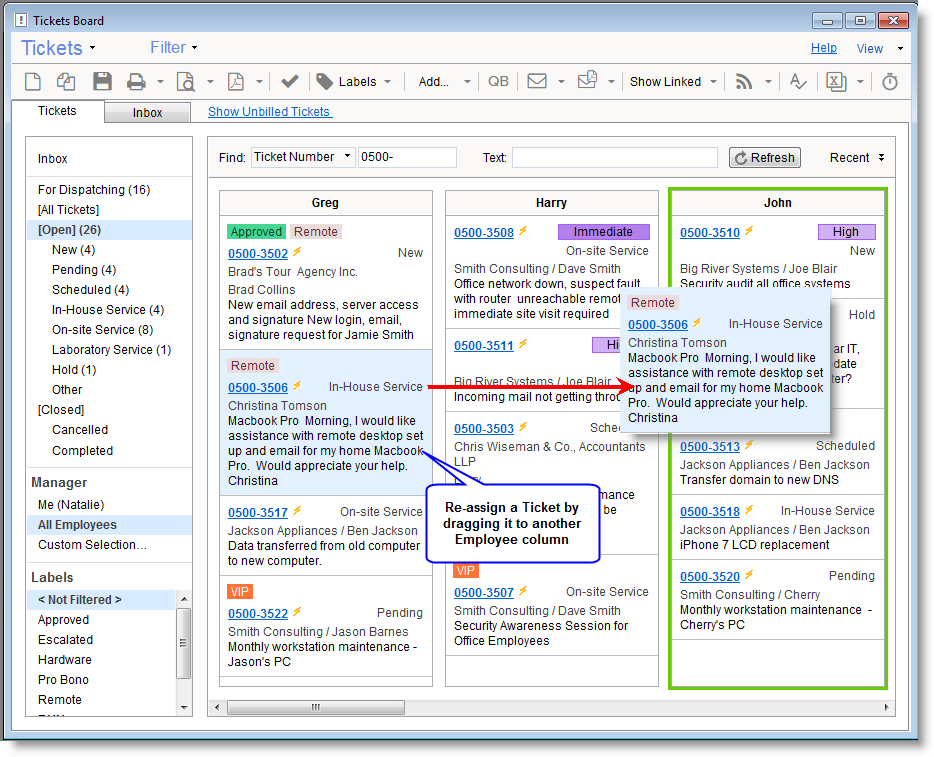Screen dimensions: 934x757
Task: Open ticket 0500-3508 link in Harry column
Action: [484, 233]
